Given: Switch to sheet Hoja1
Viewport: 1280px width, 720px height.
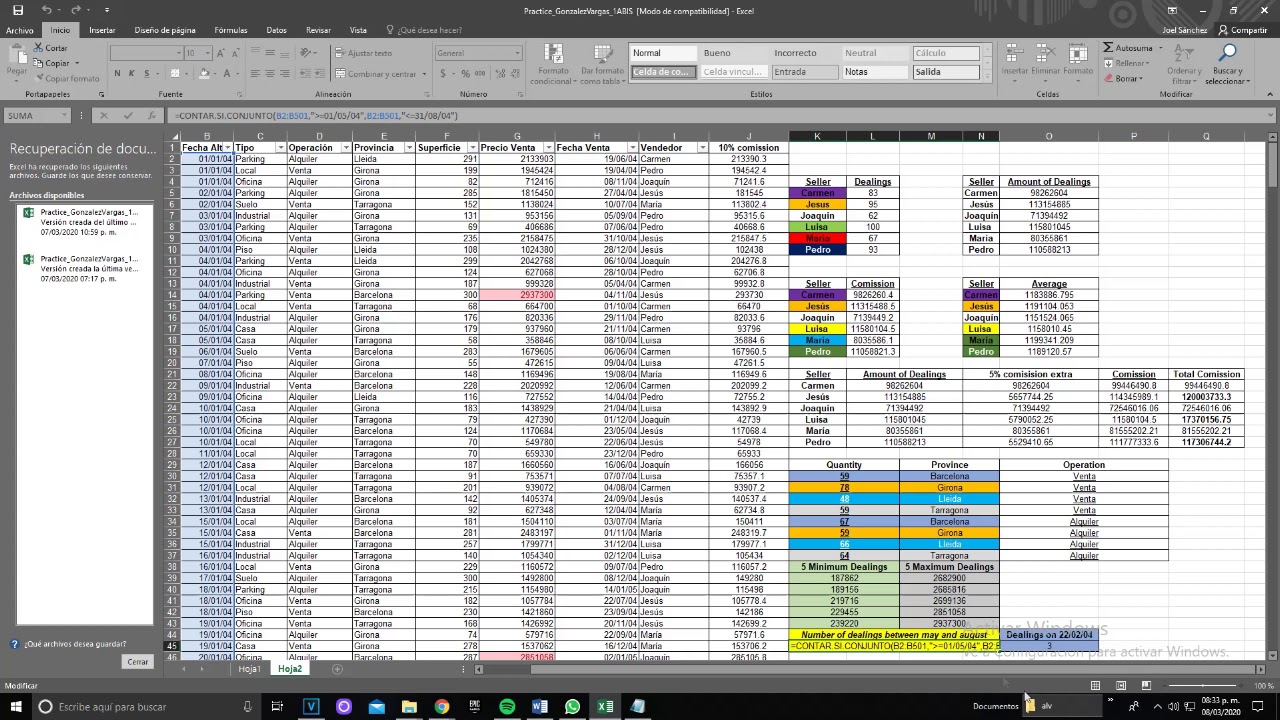Looking at the screenshot, I should click(x=249, y=668).
